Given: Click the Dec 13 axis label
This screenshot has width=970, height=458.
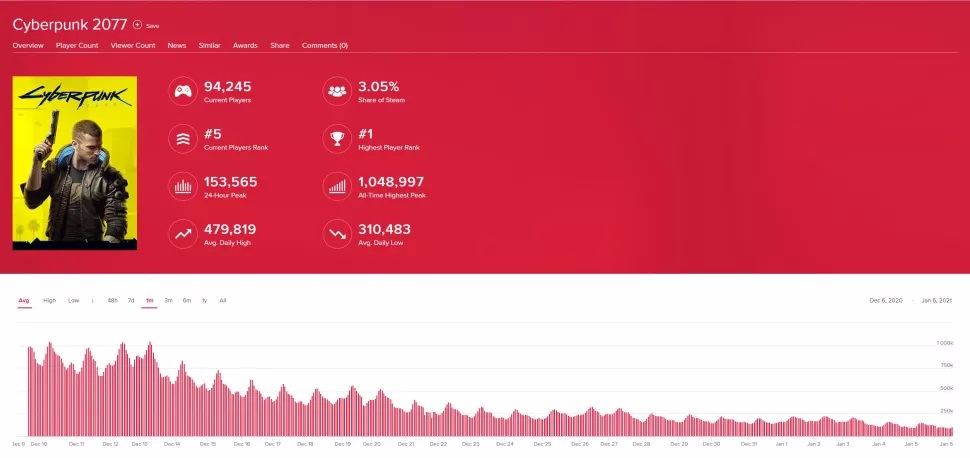Looking at the screenshot, I should [140, 444].
